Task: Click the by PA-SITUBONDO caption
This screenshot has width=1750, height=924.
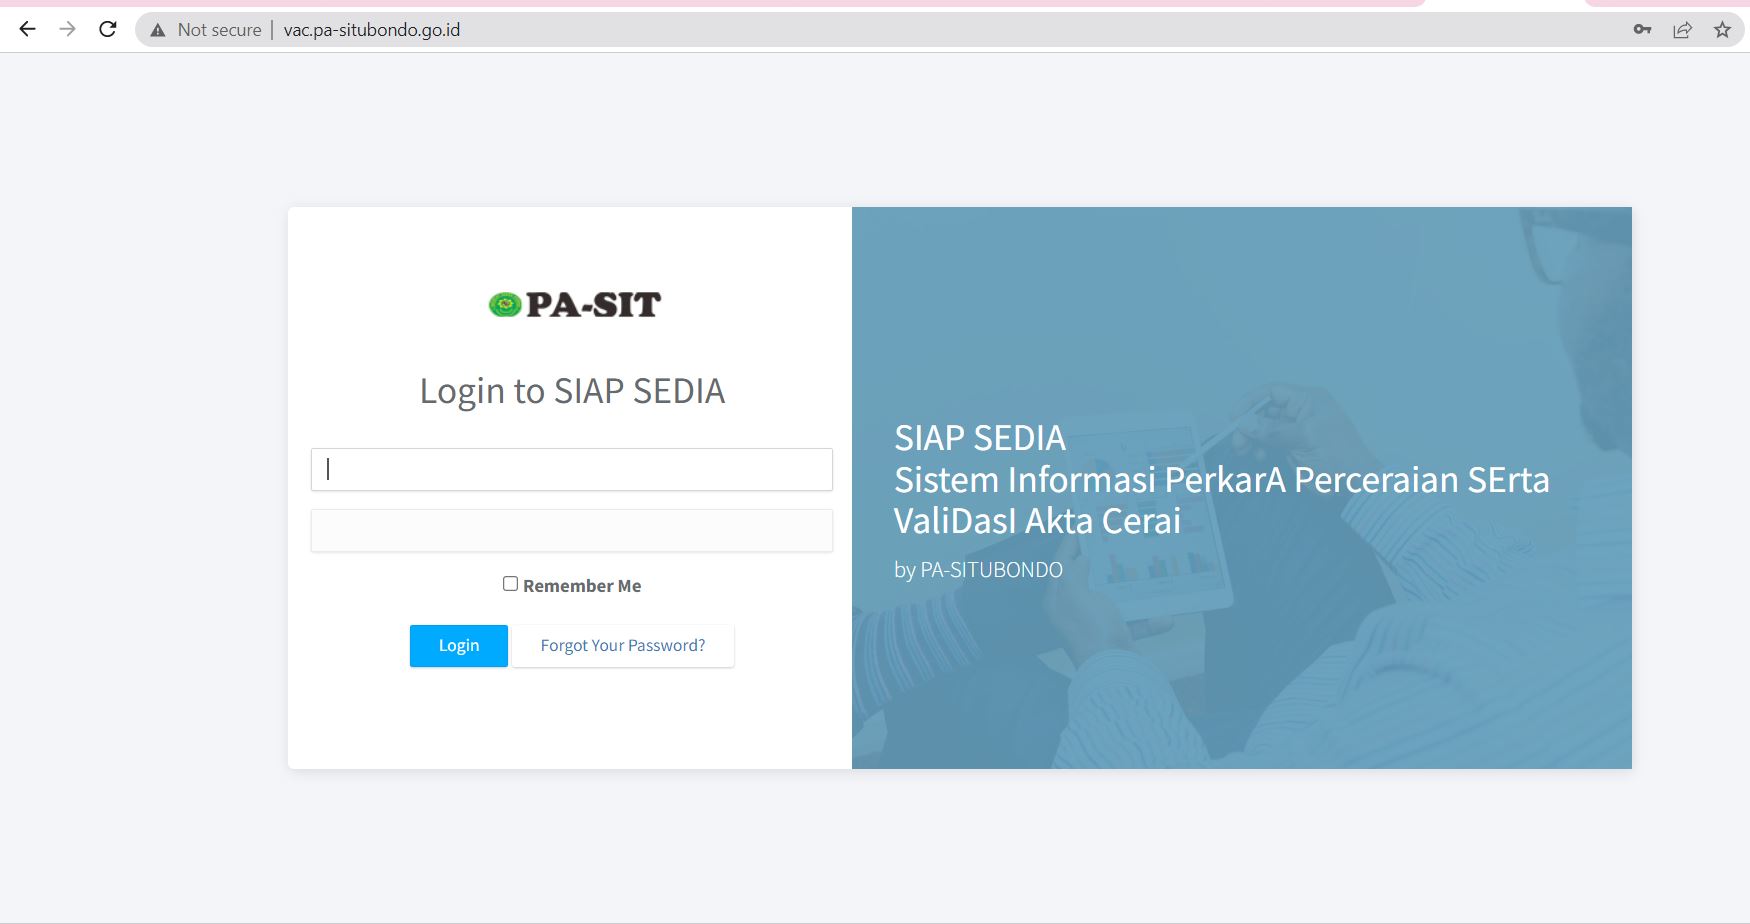Action: [x=978, y=570]
